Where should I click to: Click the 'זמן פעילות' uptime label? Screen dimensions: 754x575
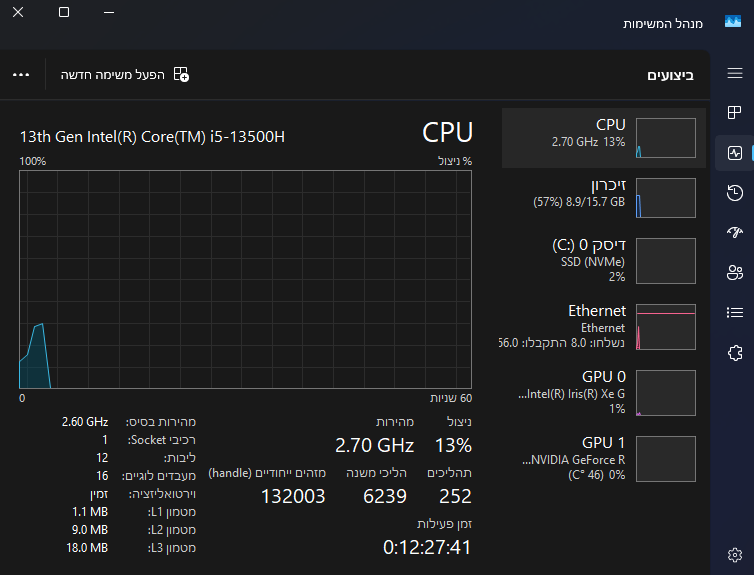(x=444, y=524)
